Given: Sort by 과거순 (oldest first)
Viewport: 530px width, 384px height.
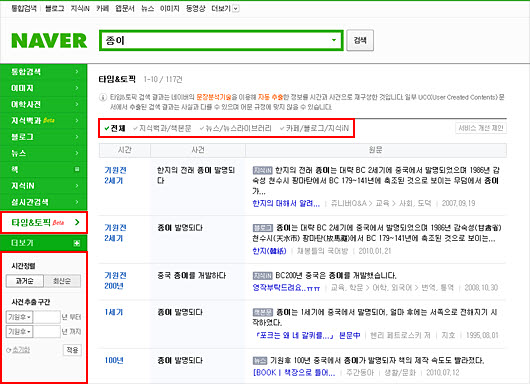Looking at the screenshot, I should point(25,281).
